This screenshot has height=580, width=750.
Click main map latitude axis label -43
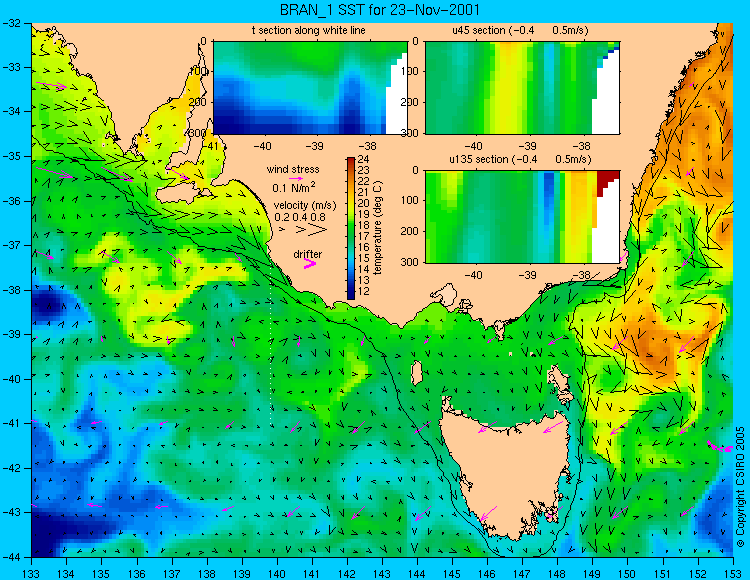point(12,512)
